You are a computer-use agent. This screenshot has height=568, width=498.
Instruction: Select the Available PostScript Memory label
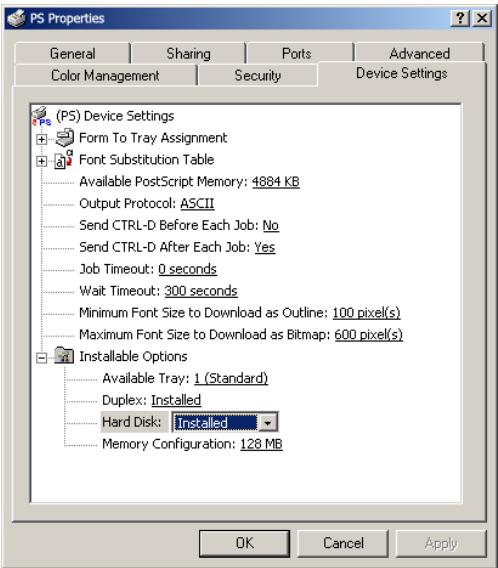[x=163, y=181]
